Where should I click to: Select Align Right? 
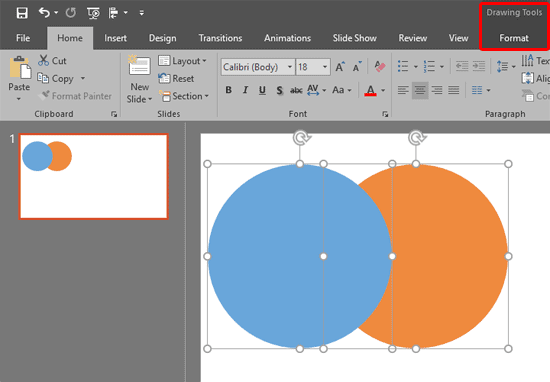437,91
